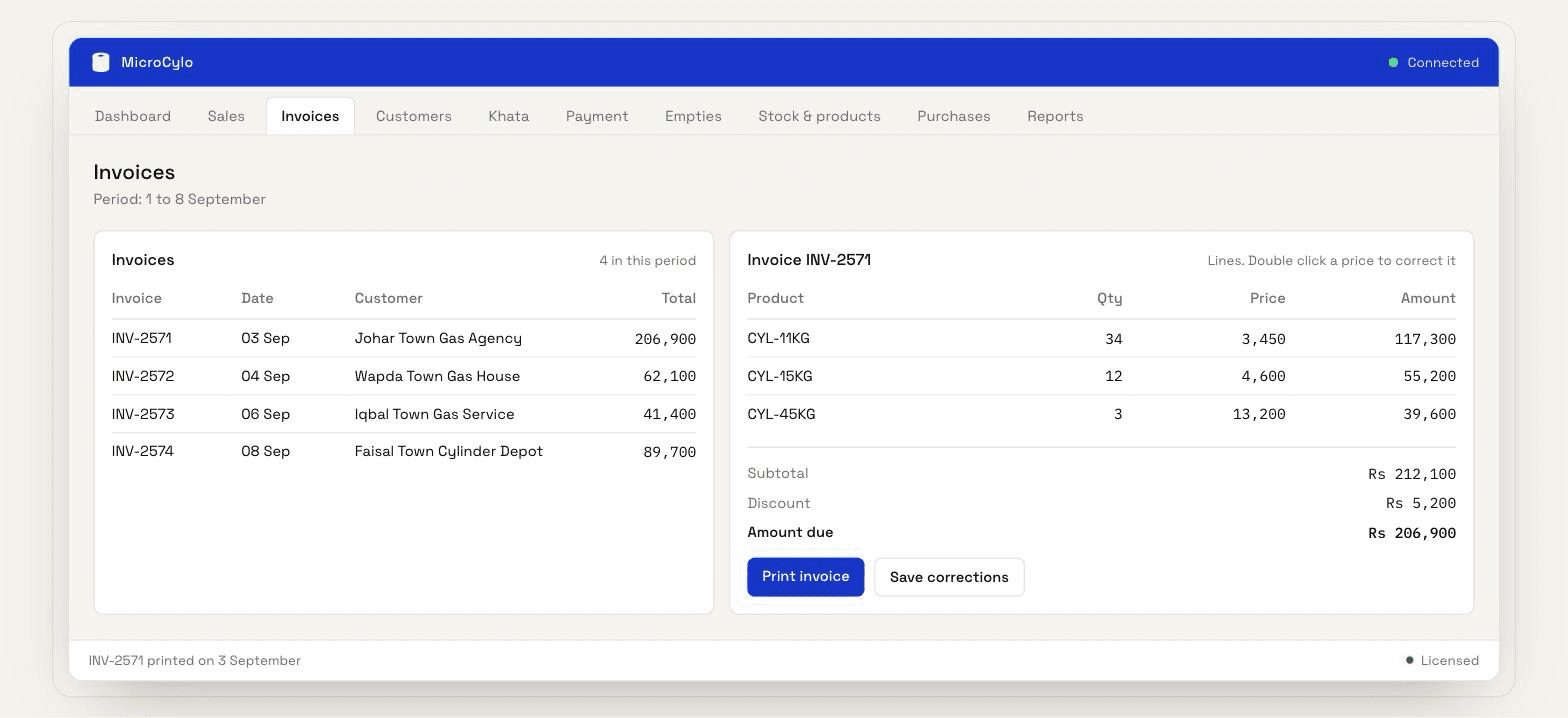Click the 3,450 price cell
This screenshot has height=718, width=1568.
click(x=1263, y=339)
